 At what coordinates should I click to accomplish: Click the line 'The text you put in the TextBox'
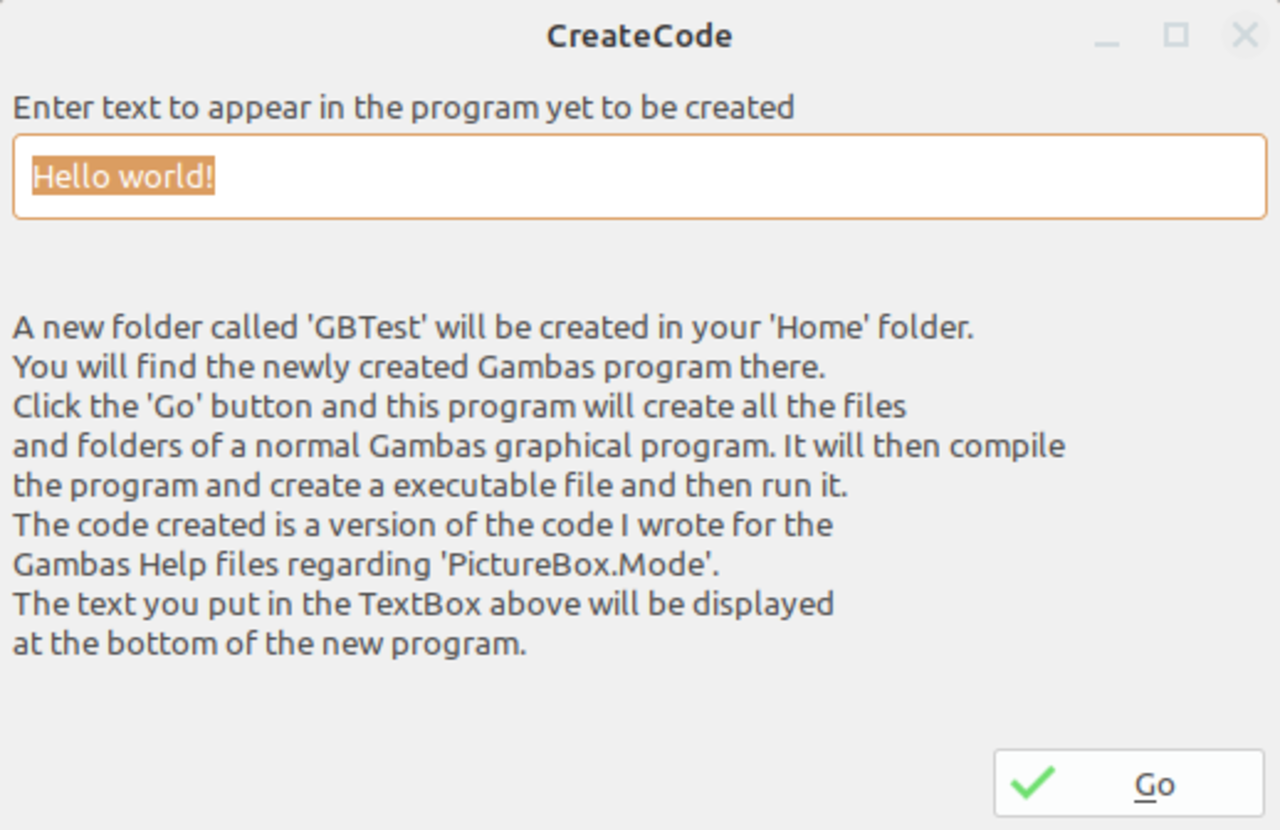click(423, 604)
